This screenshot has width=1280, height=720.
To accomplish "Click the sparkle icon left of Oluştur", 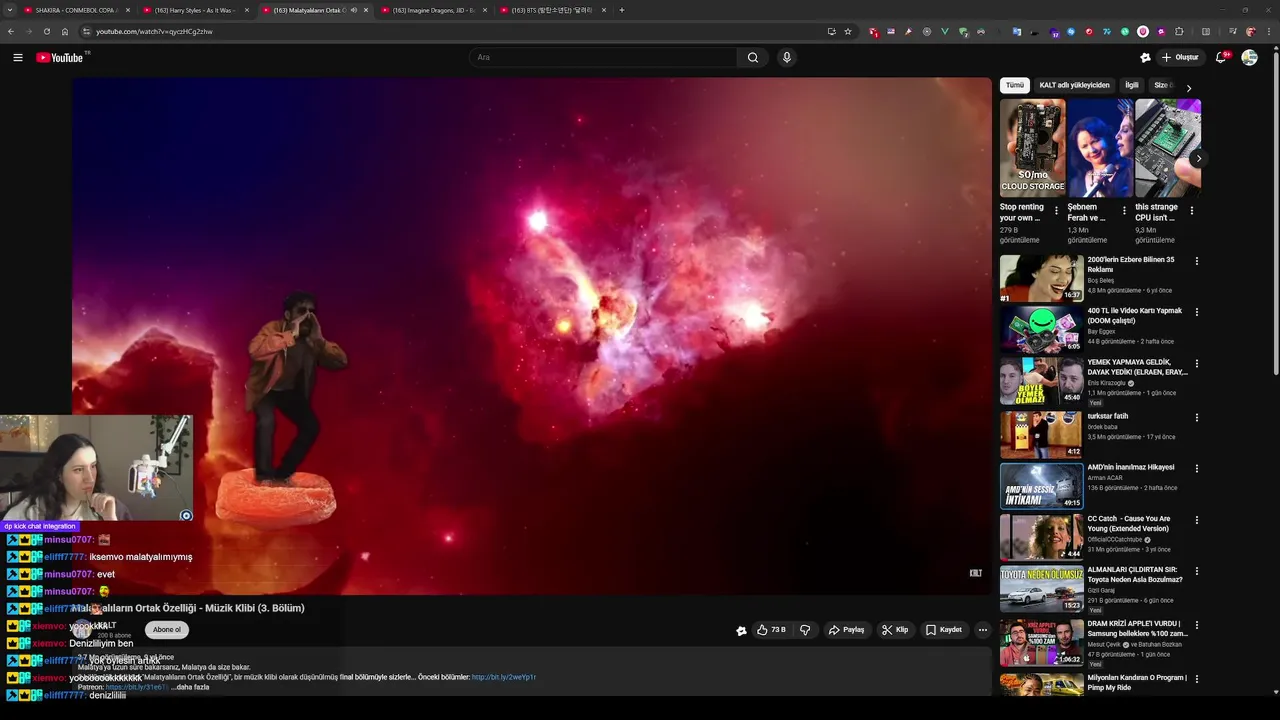I will point(1146,57).
